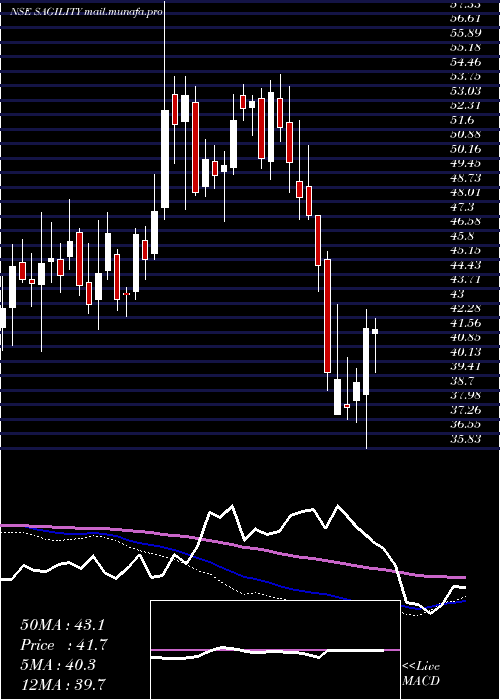Click the 39.41 price axis label
Image resolution: width=500 pixels, height=700 pixels.
click(466, 367)
